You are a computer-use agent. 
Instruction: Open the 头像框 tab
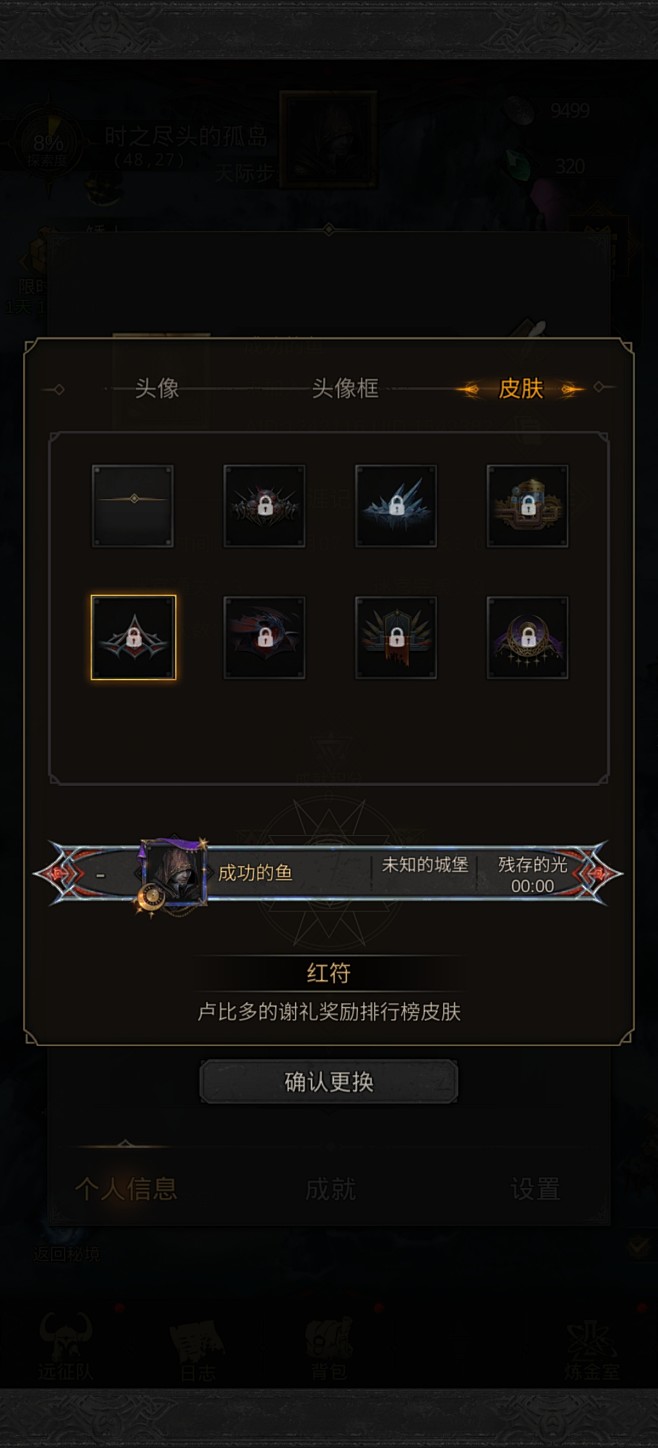[345, 388]
